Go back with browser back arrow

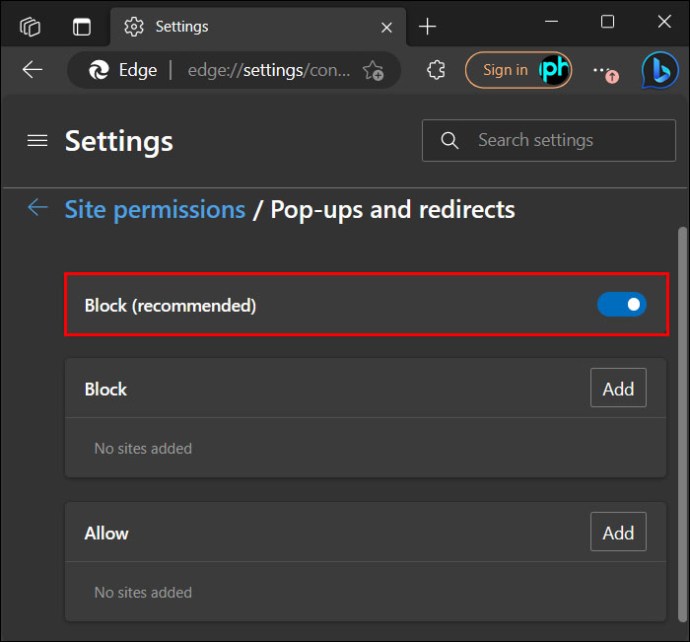32,70
